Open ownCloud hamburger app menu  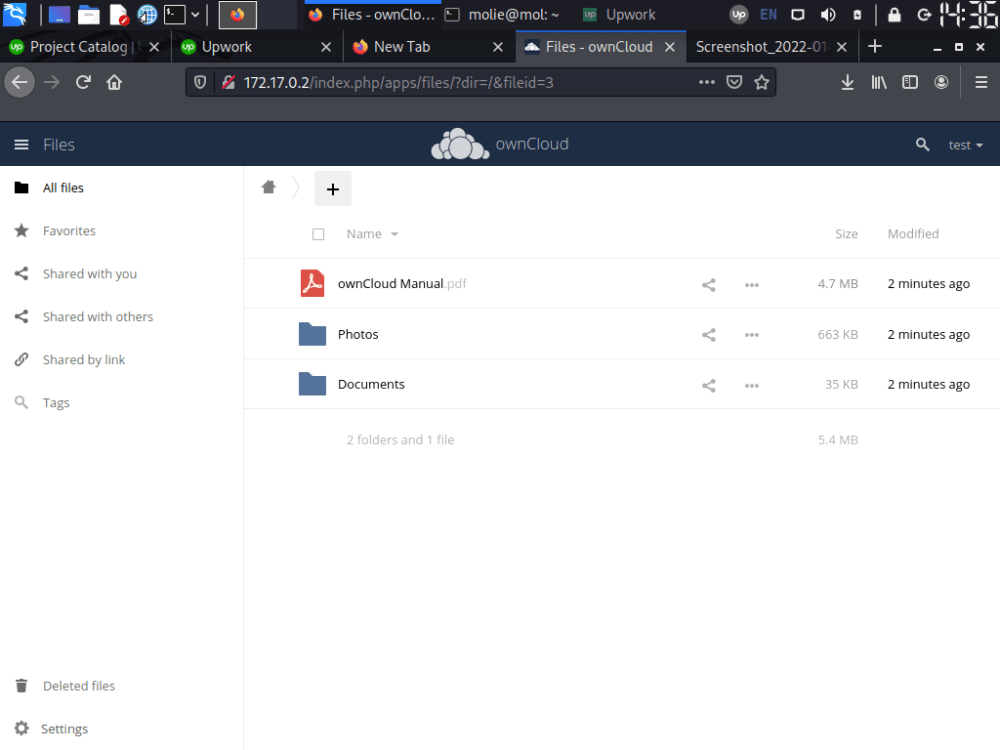(22, 145)
